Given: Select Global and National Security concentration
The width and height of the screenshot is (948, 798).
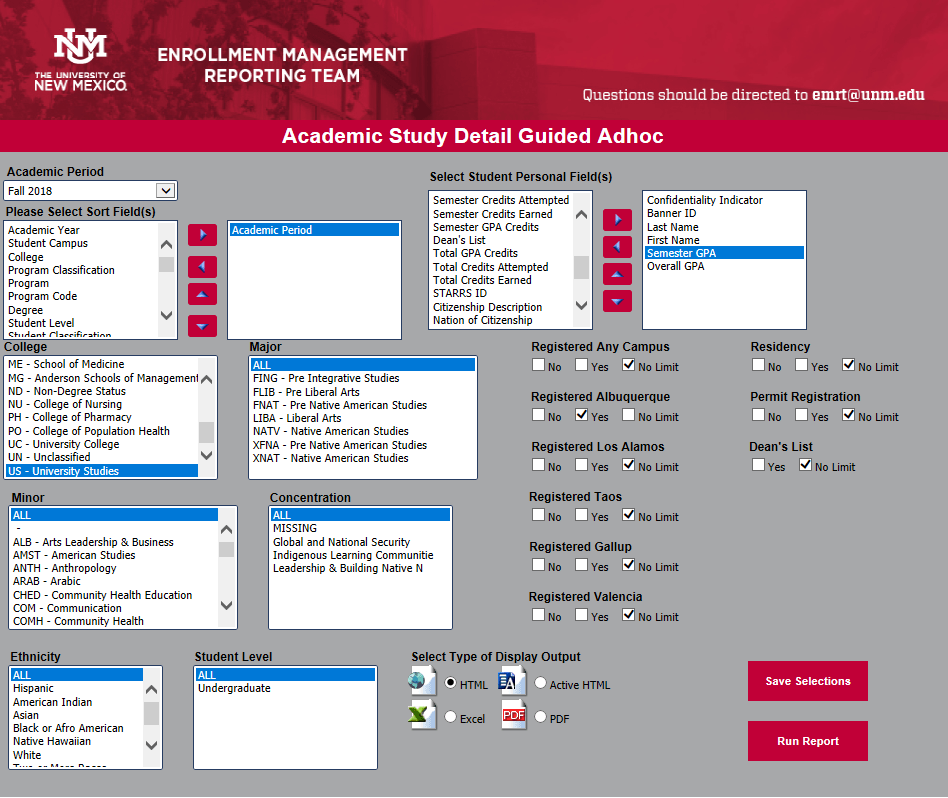Looking at the screenshot, I should pos(341,542).
